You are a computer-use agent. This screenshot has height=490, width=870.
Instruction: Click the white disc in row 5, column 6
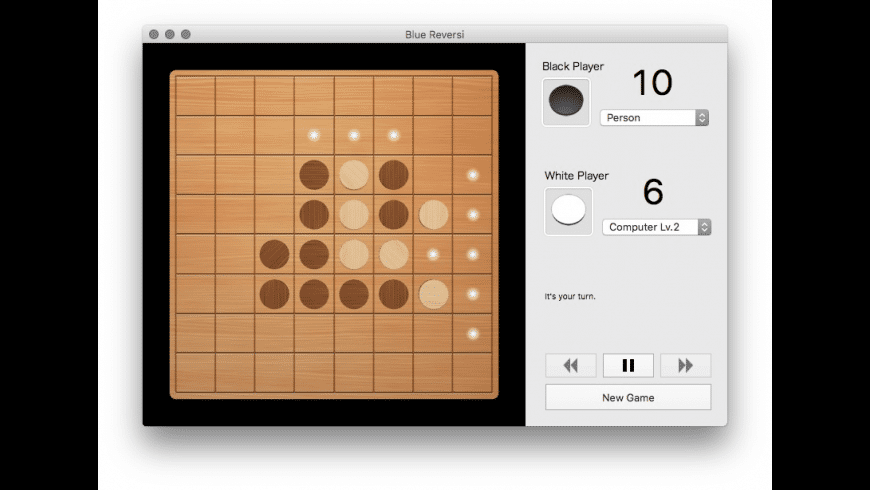click(394, 254)
